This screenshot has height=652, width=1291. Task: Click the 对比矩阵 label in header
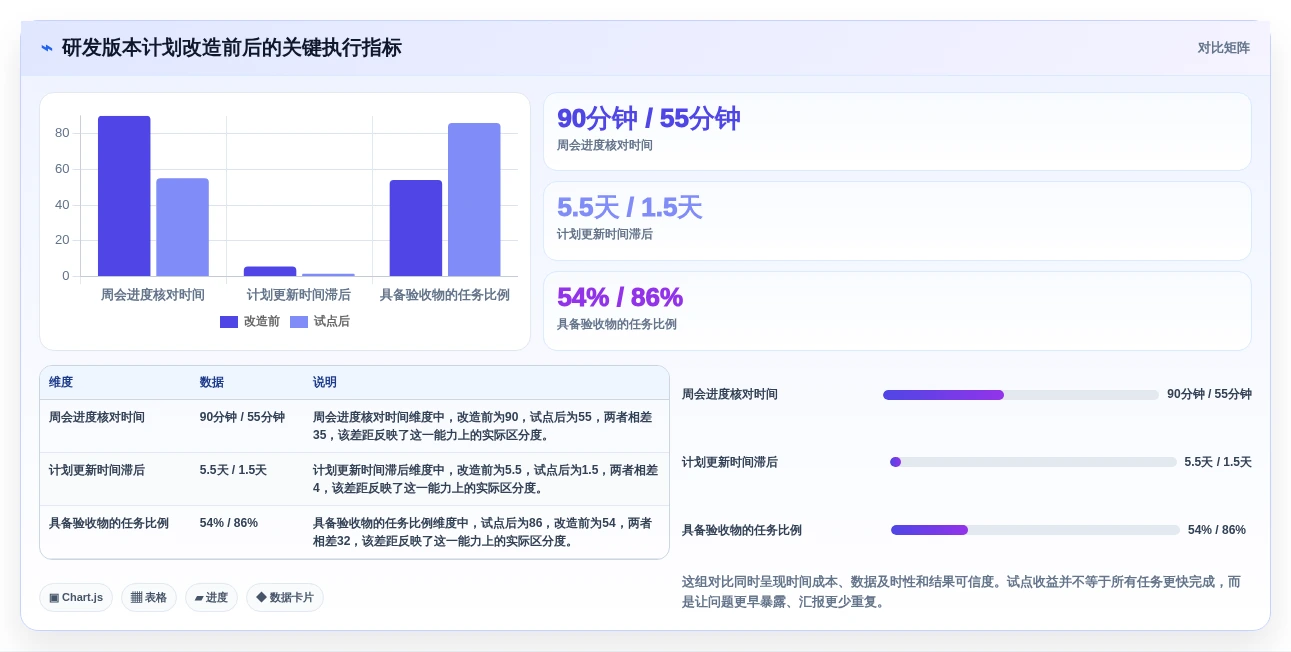tap(1224, 48)
